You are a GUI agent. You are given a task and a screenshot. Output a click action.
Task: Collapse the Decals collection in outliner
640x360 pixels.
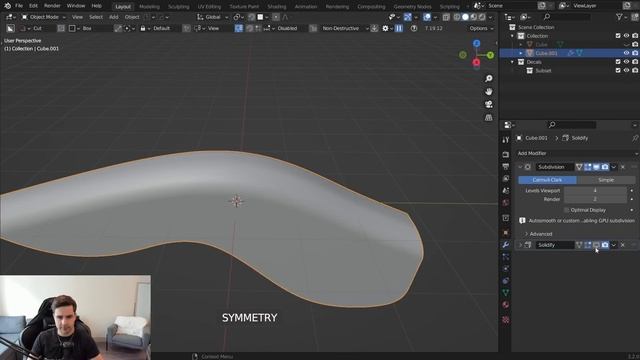pyautogui.click(x=512, y=62)
